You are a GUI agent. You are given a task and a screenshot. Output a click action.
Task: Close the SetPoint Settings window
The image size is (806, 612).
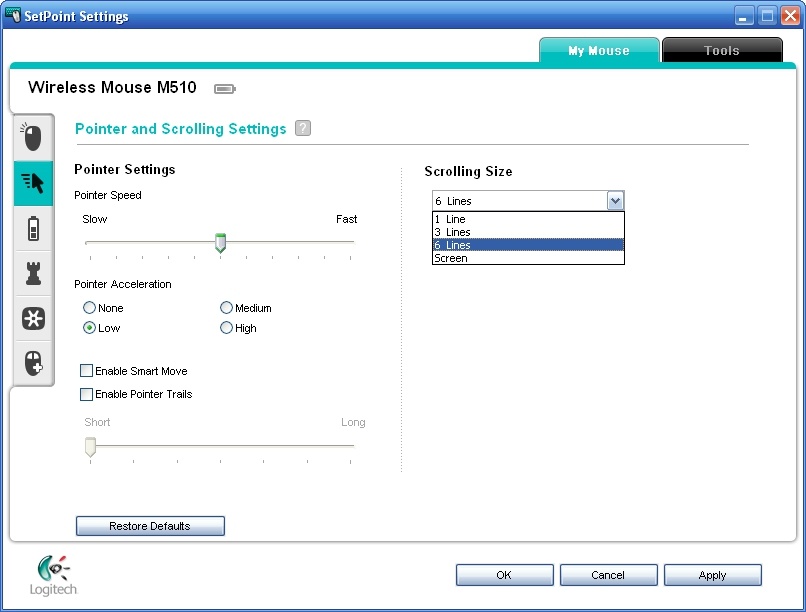click(791, 15)
